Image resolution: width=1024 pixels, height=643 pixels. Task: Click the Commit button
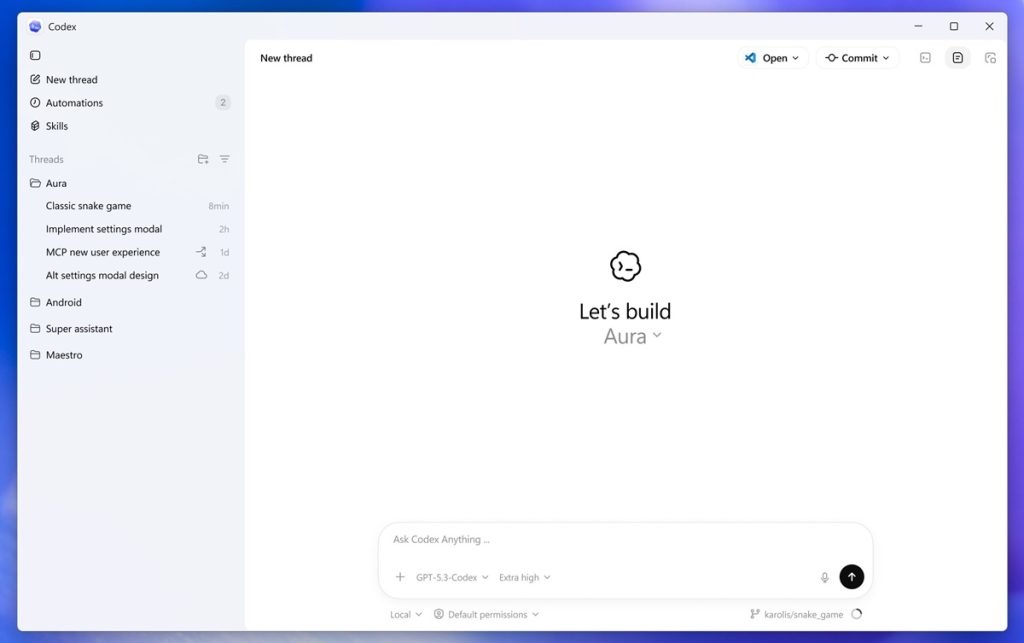[857, 58]
